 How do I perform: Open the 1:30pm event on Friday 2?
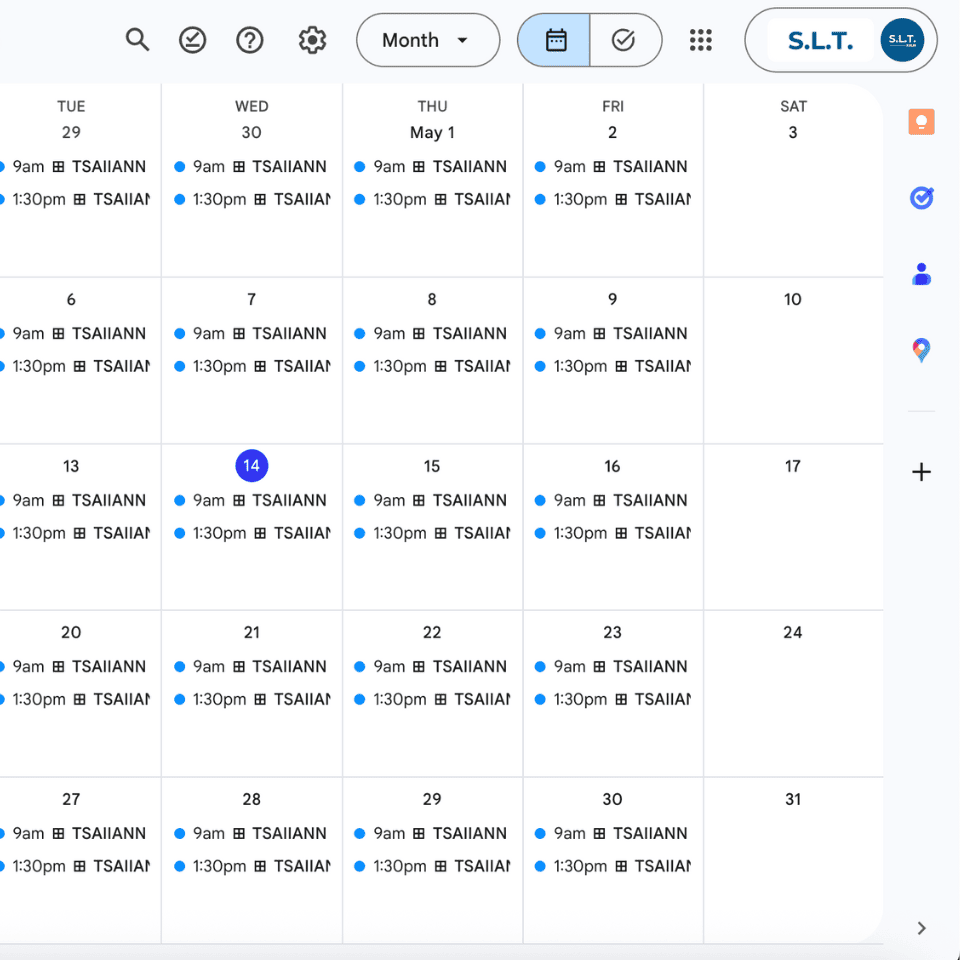[613, 200]
